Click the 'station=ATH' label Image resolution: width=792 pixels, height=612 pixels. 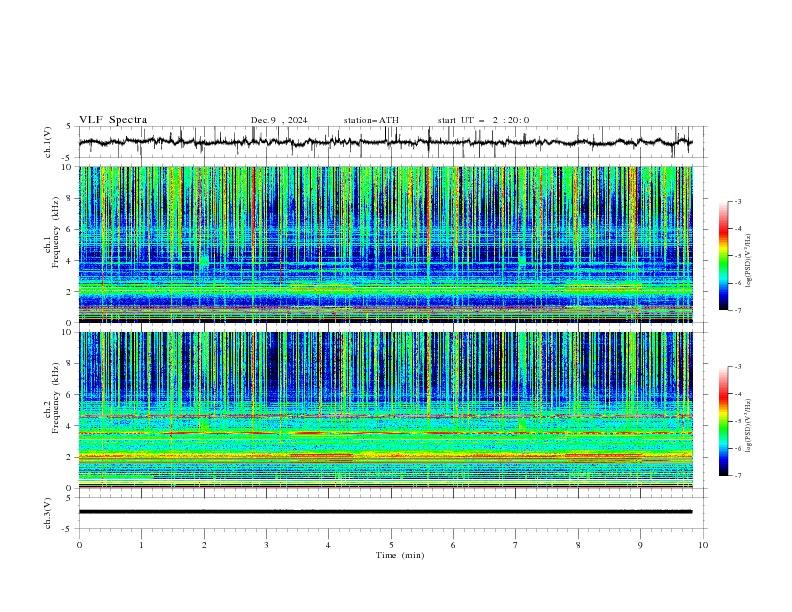click(x=371, y=120)
